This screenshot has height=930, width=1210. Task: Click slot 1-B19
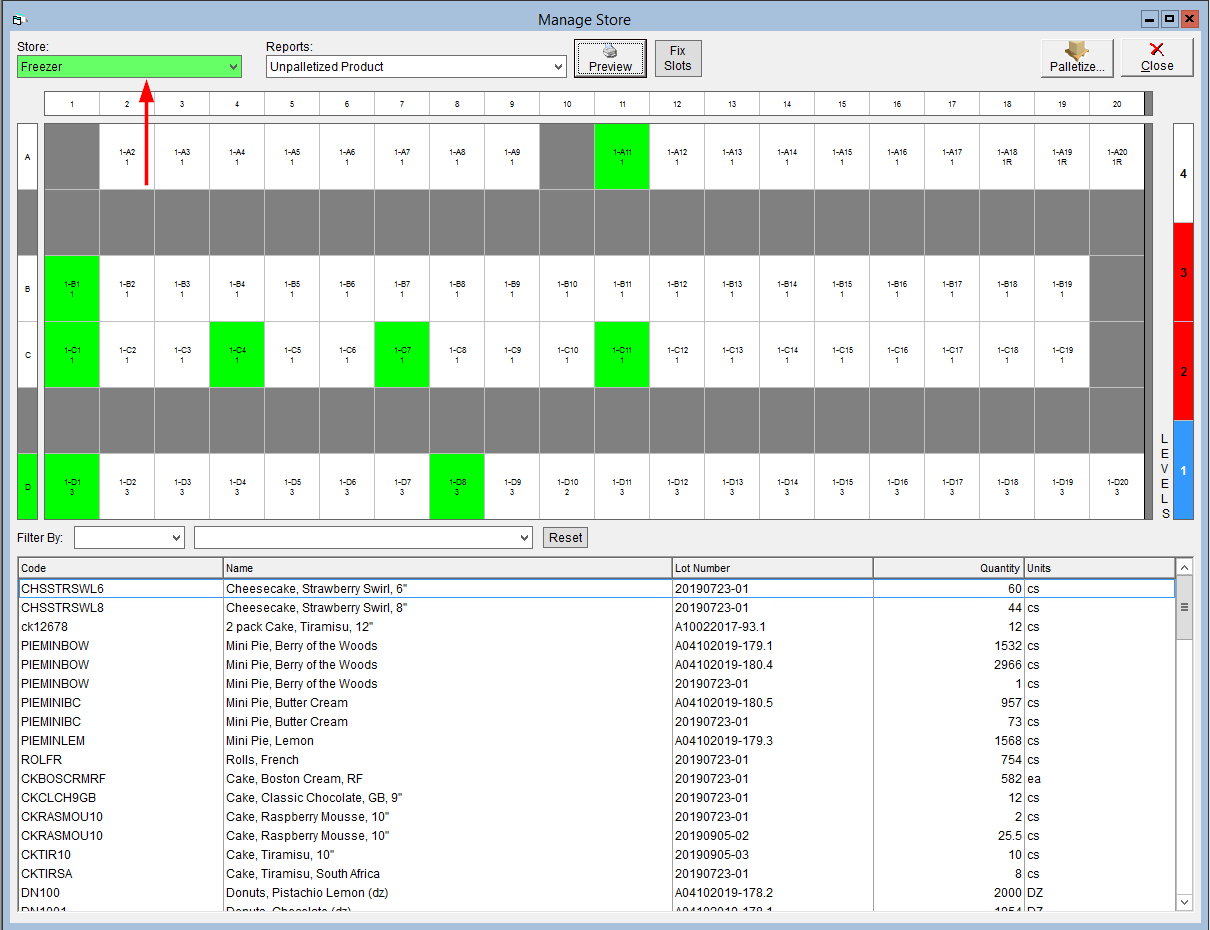(1062, 289)
